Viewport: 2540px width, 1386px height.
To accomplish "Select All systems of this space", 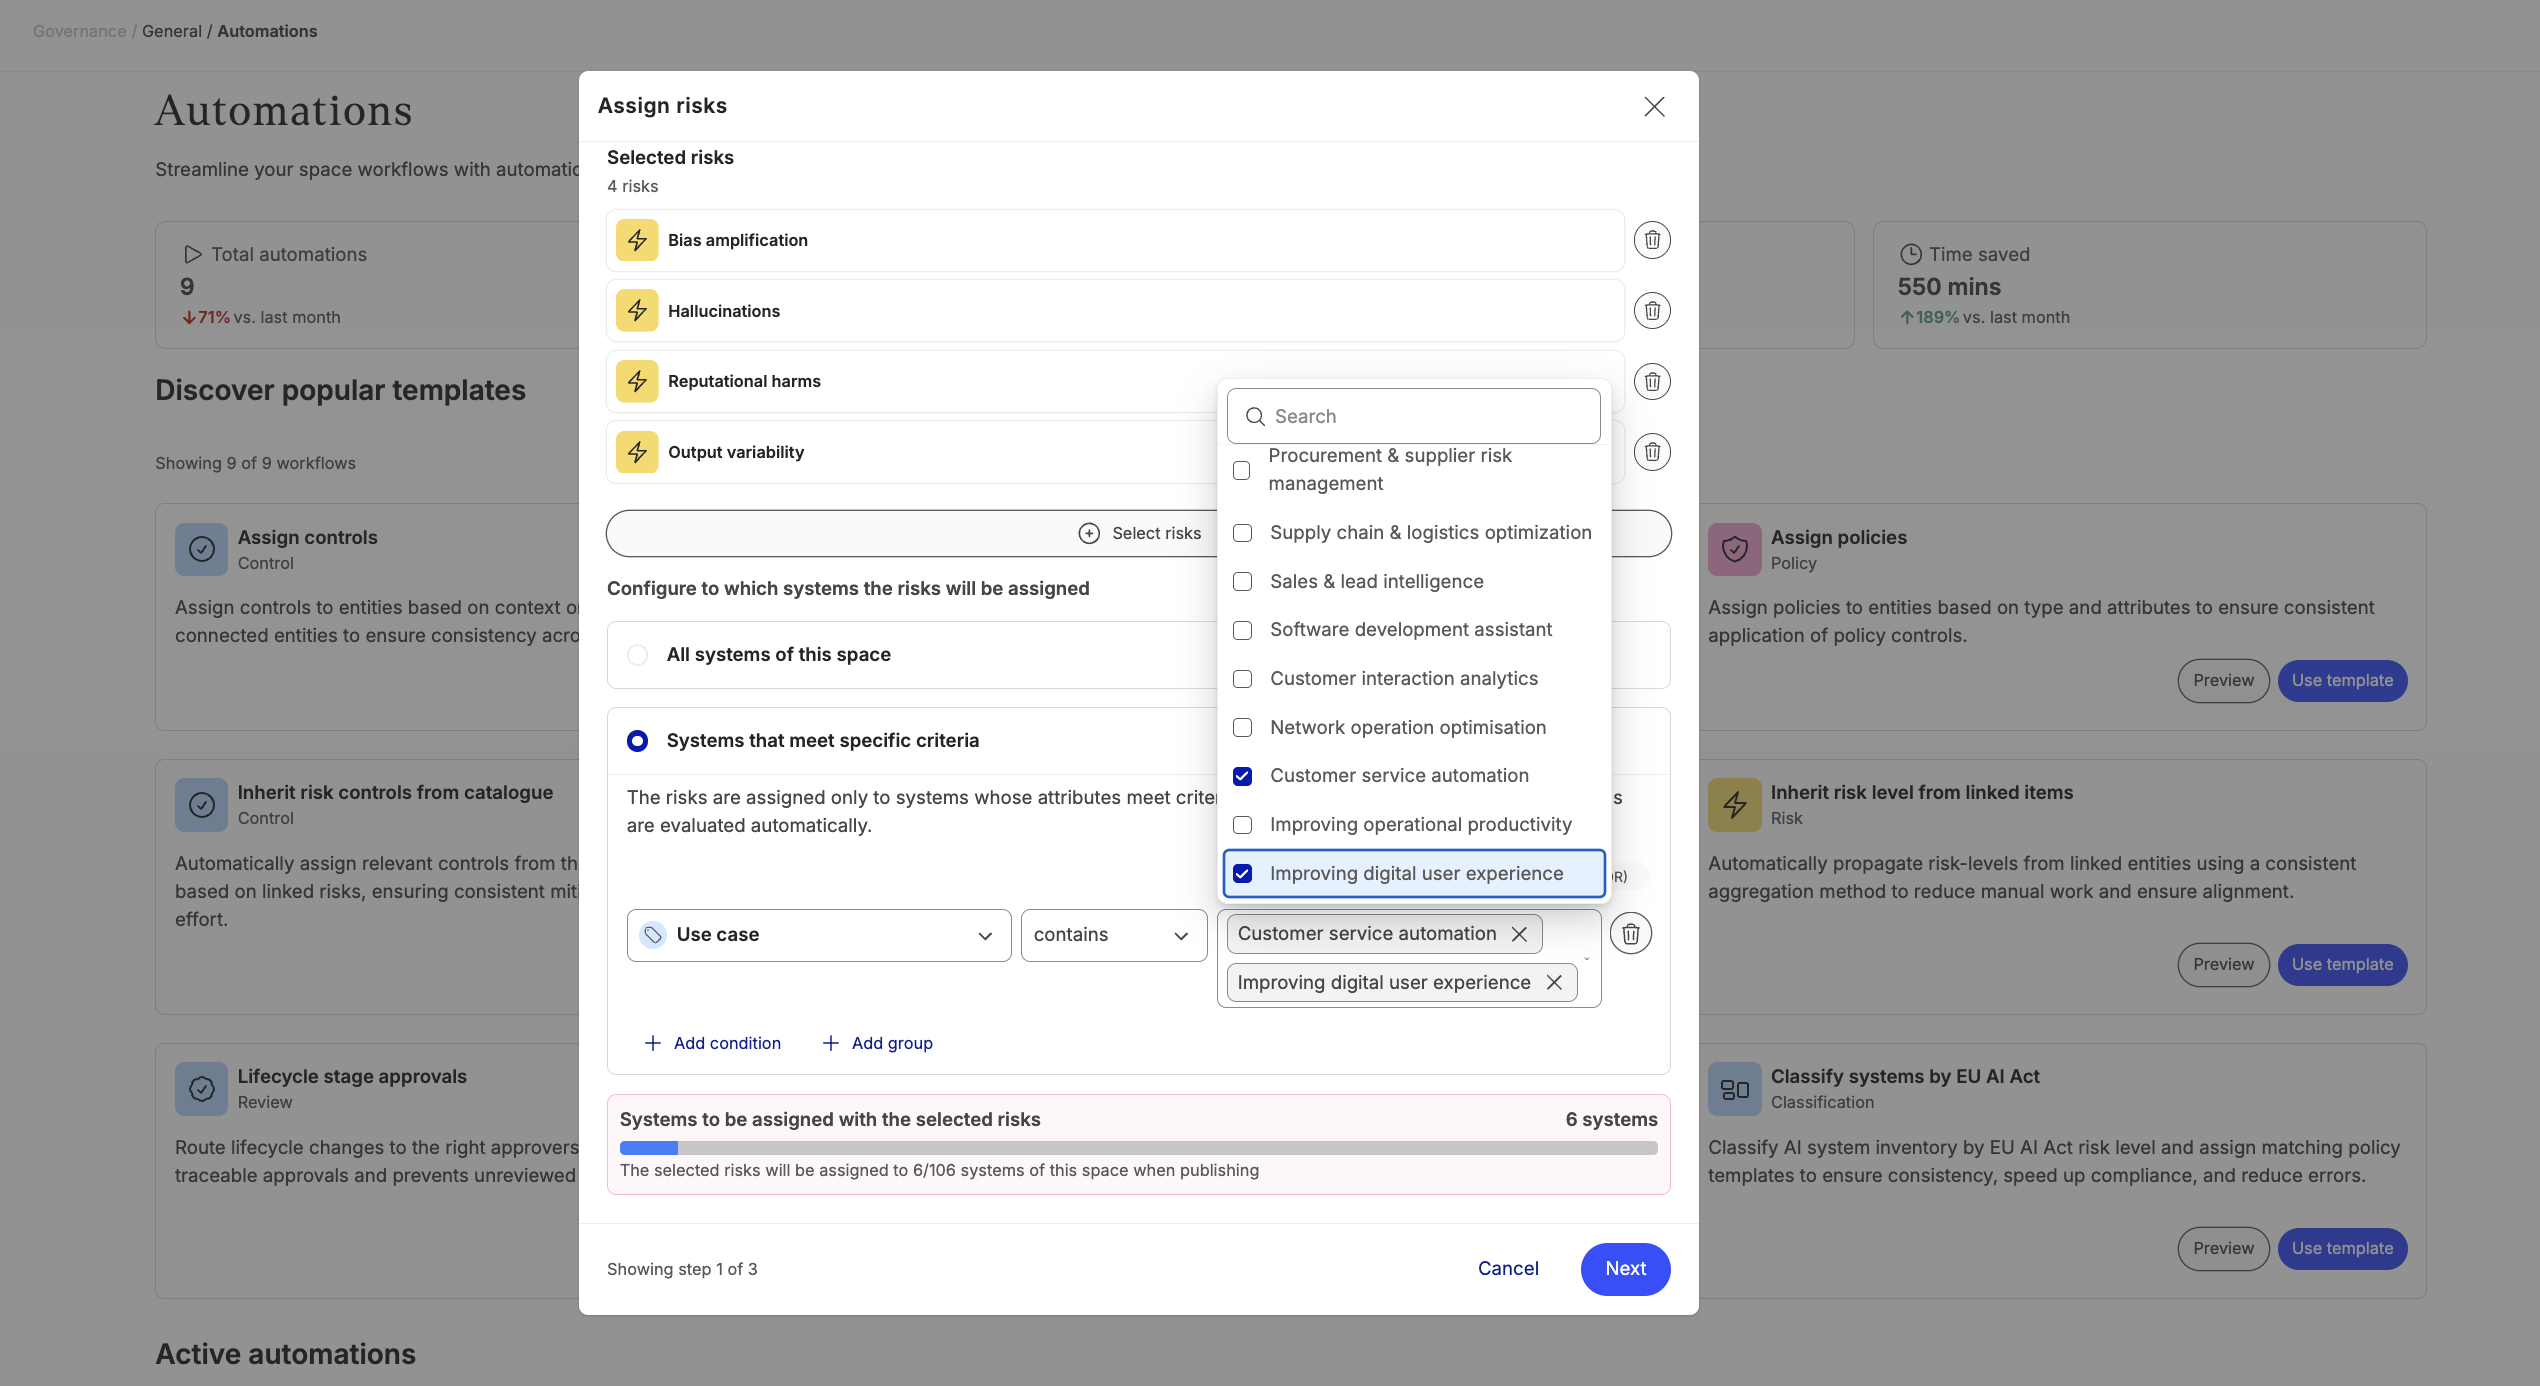I will point(637,655).
